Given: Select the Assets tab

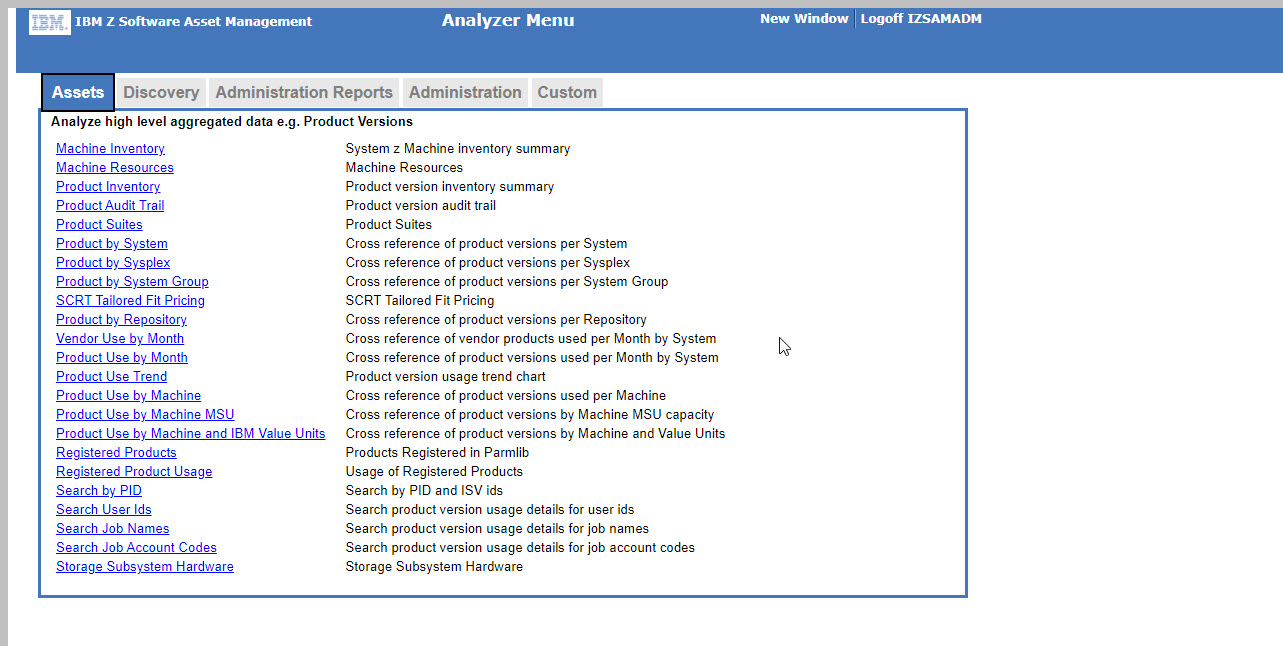Looking at the screenshot, I should (x=77, y=92).
